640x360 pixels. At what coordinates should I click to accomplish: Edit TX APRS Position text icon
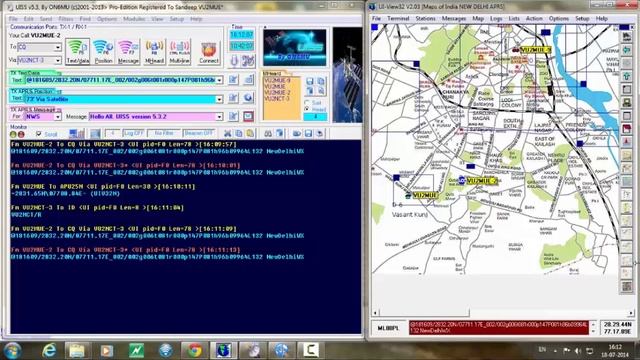pyautogui.click(x=233, y=98)
